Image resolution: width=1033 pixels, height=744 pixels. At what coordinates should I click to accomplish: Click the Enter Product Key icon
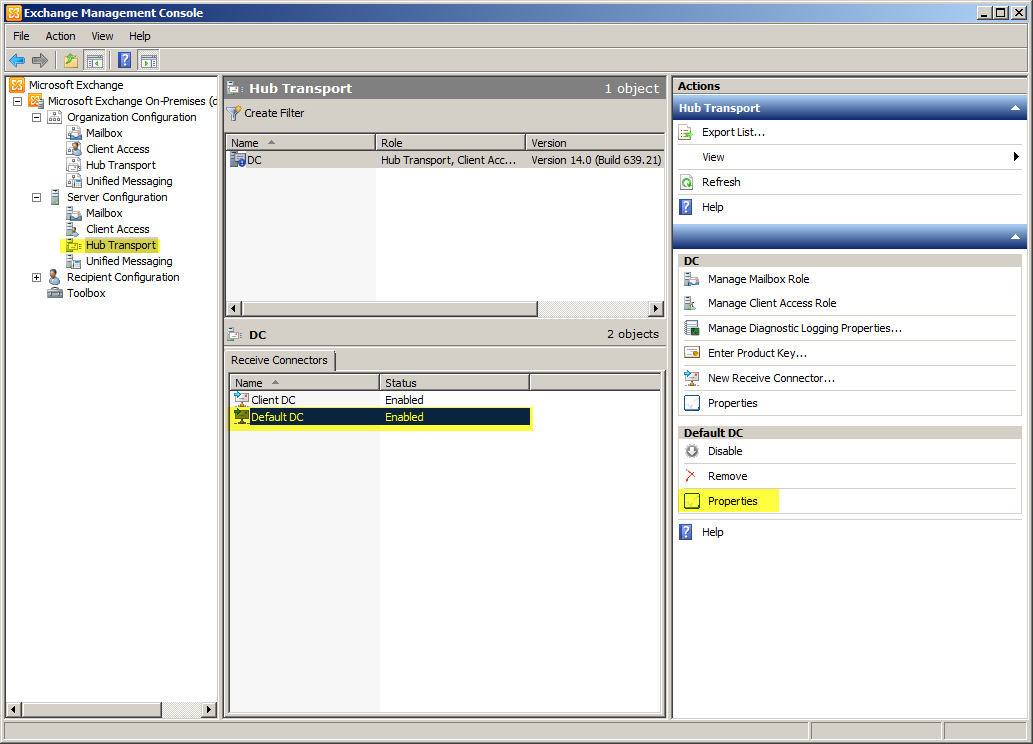tap(692, 353)
